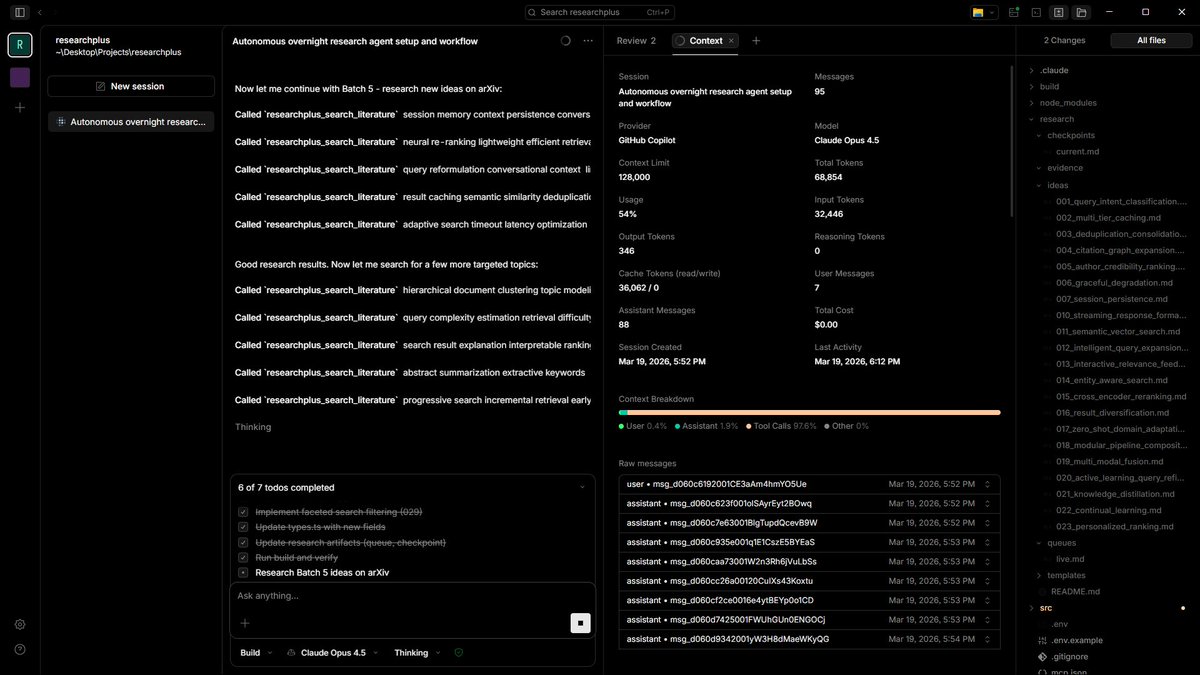Start a New session
The width and height of the screenshot is (1200, 675).
click(x=131, y=86)
